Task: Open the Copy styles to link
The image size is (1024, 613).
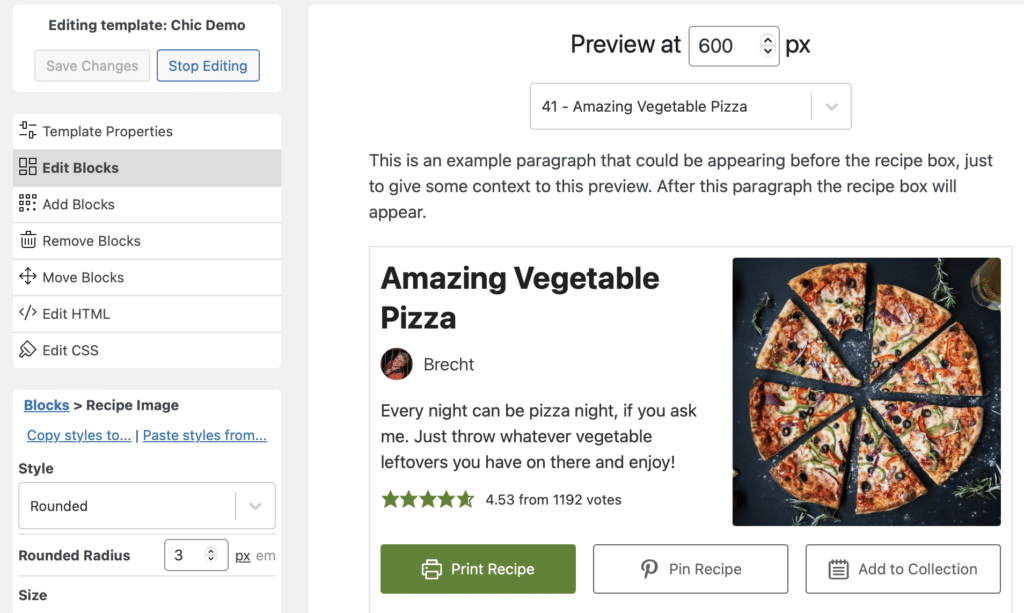Action: coord(78,435)
